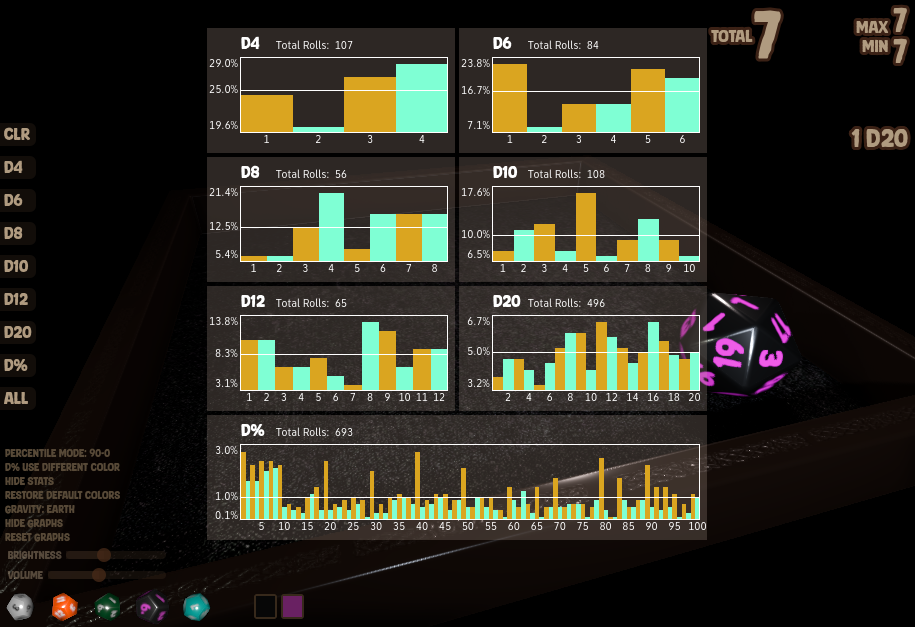Select the orange dice skin icon
Image resolution: width=915 pixels, height=627 pixels.
[64, 606]
